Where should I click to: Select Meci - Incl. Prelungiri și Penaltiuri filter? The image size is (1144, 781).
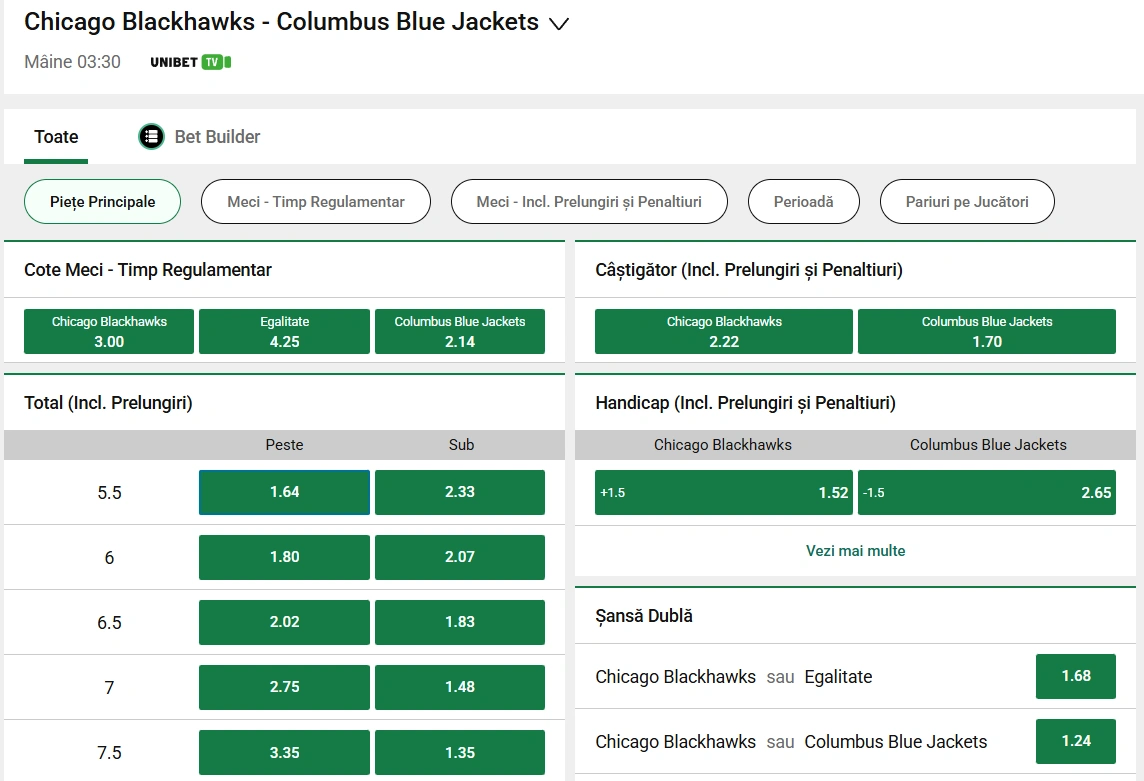(588, 202)
